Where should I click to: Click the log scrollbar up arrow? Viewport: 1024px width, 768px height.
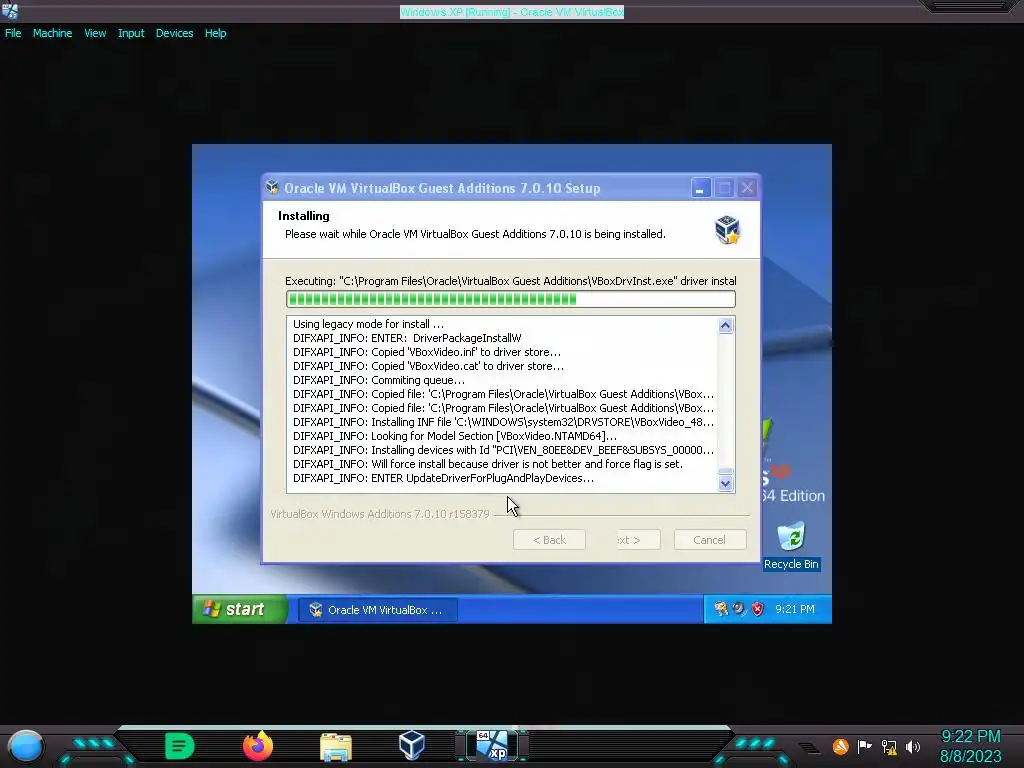[x=726, y=326]
